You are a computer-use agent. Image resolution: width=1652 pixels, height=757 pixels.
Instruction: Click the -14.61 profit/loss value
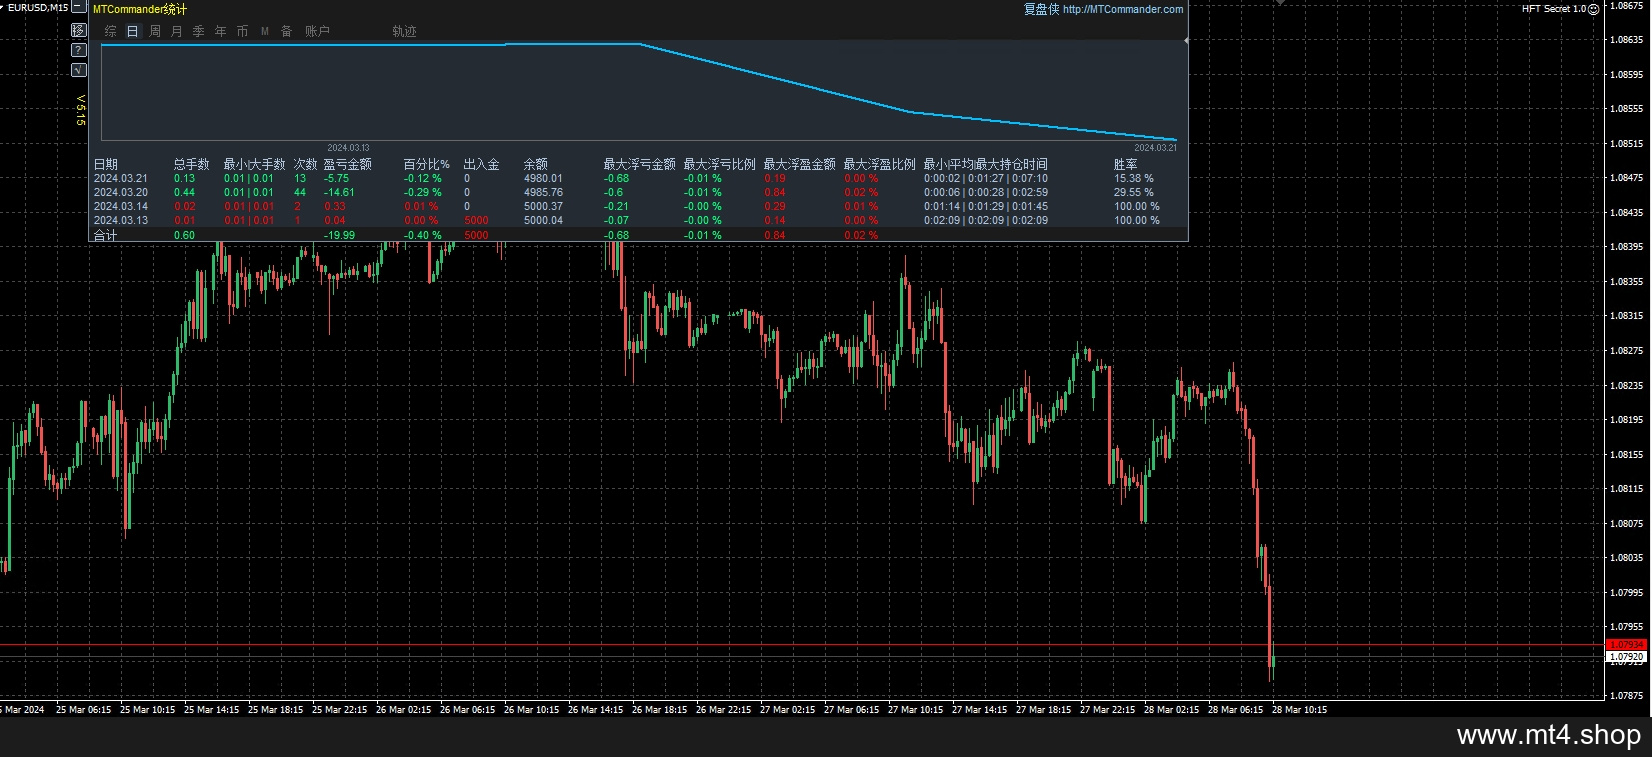coord(339,192)
